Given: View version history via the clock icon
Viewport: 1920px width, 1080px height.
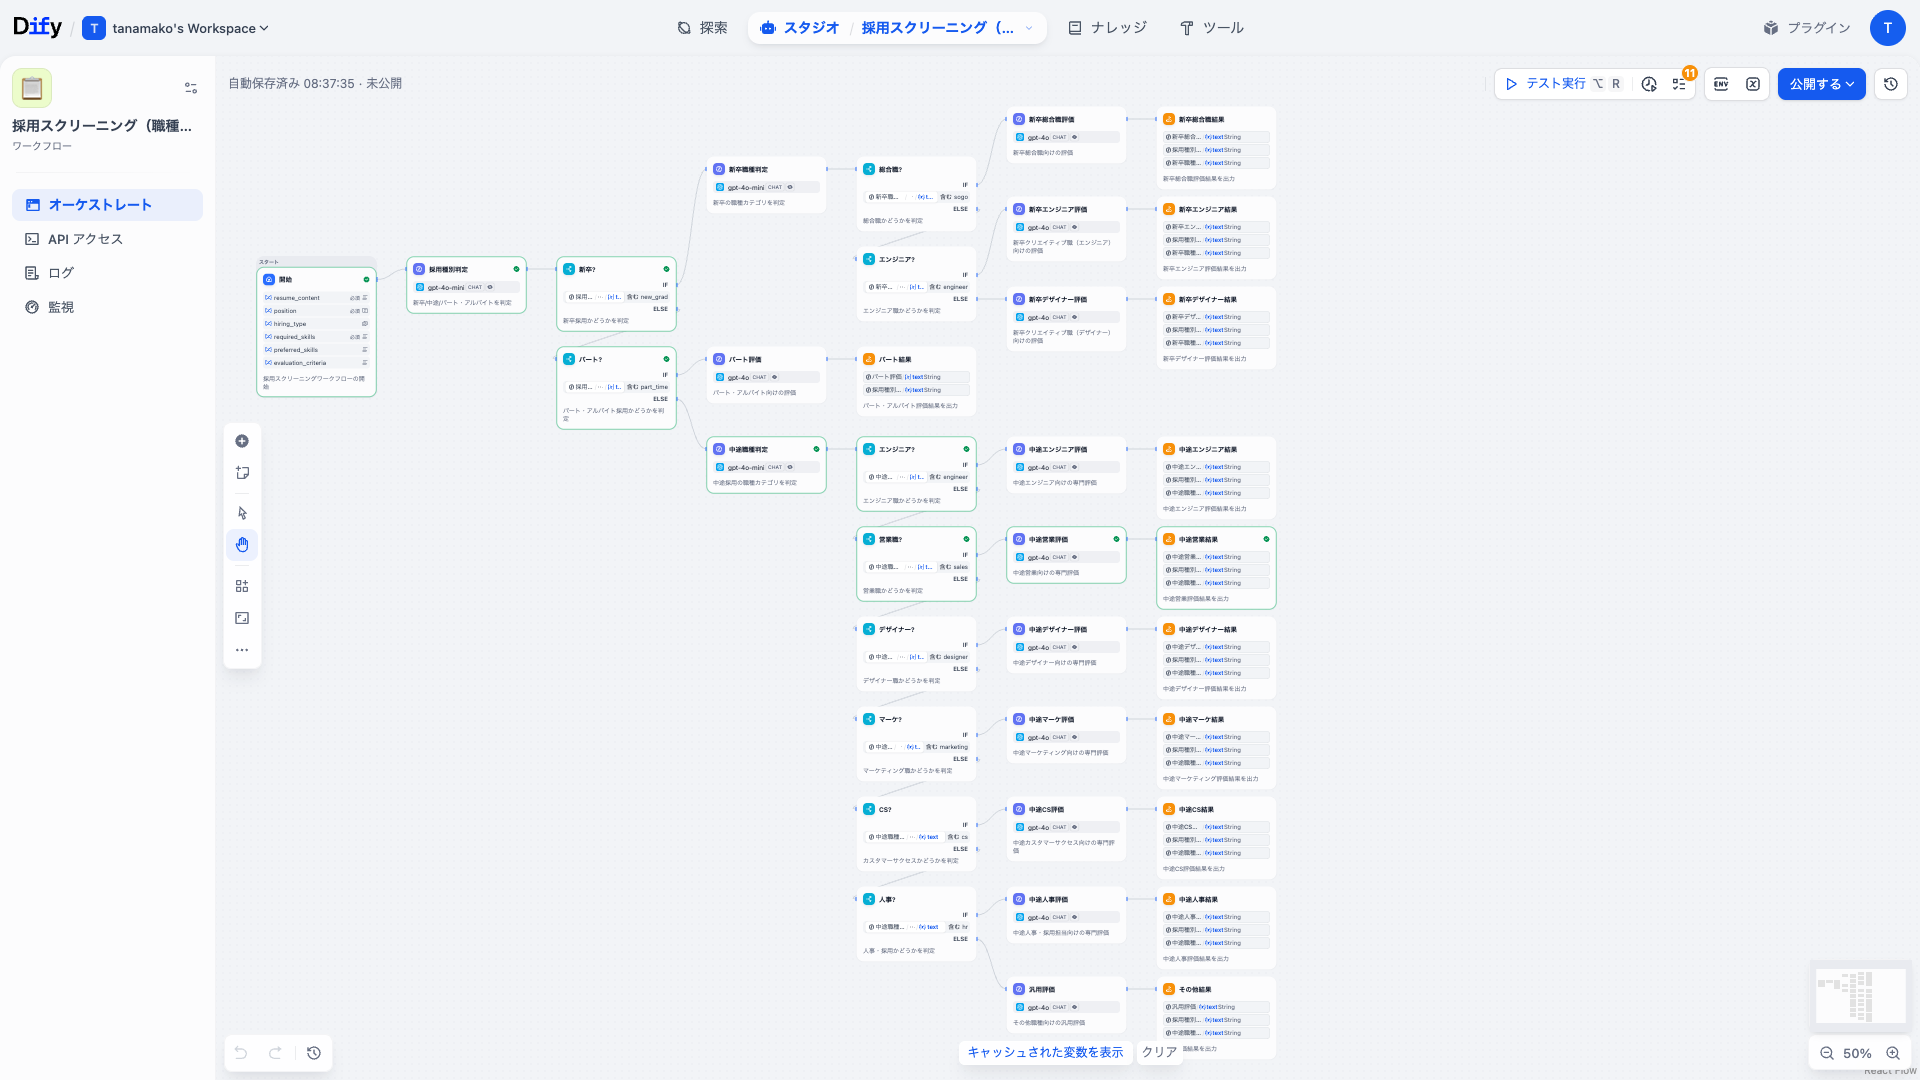Looking at the screenshot, I should pos(1890,84).
